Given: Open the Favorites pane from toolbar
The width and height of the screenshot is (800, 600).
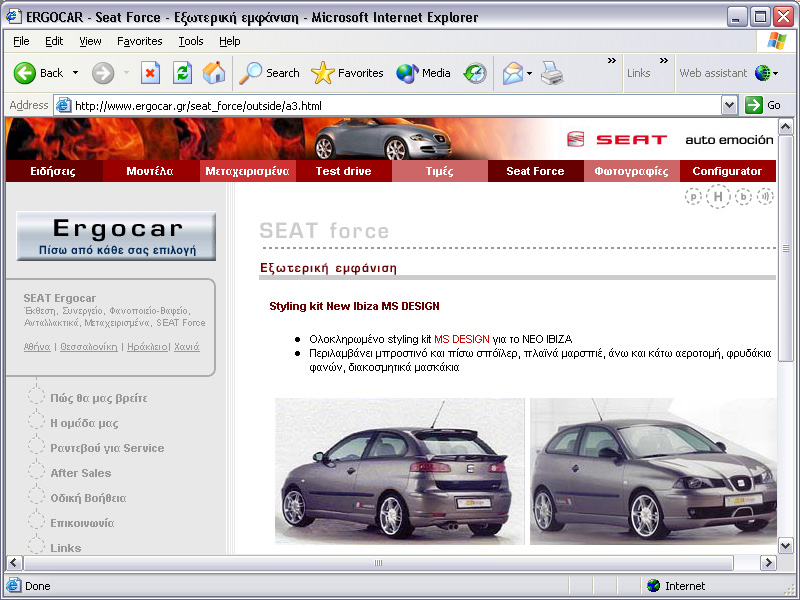Looking at the screenshot, I should 347,73.
